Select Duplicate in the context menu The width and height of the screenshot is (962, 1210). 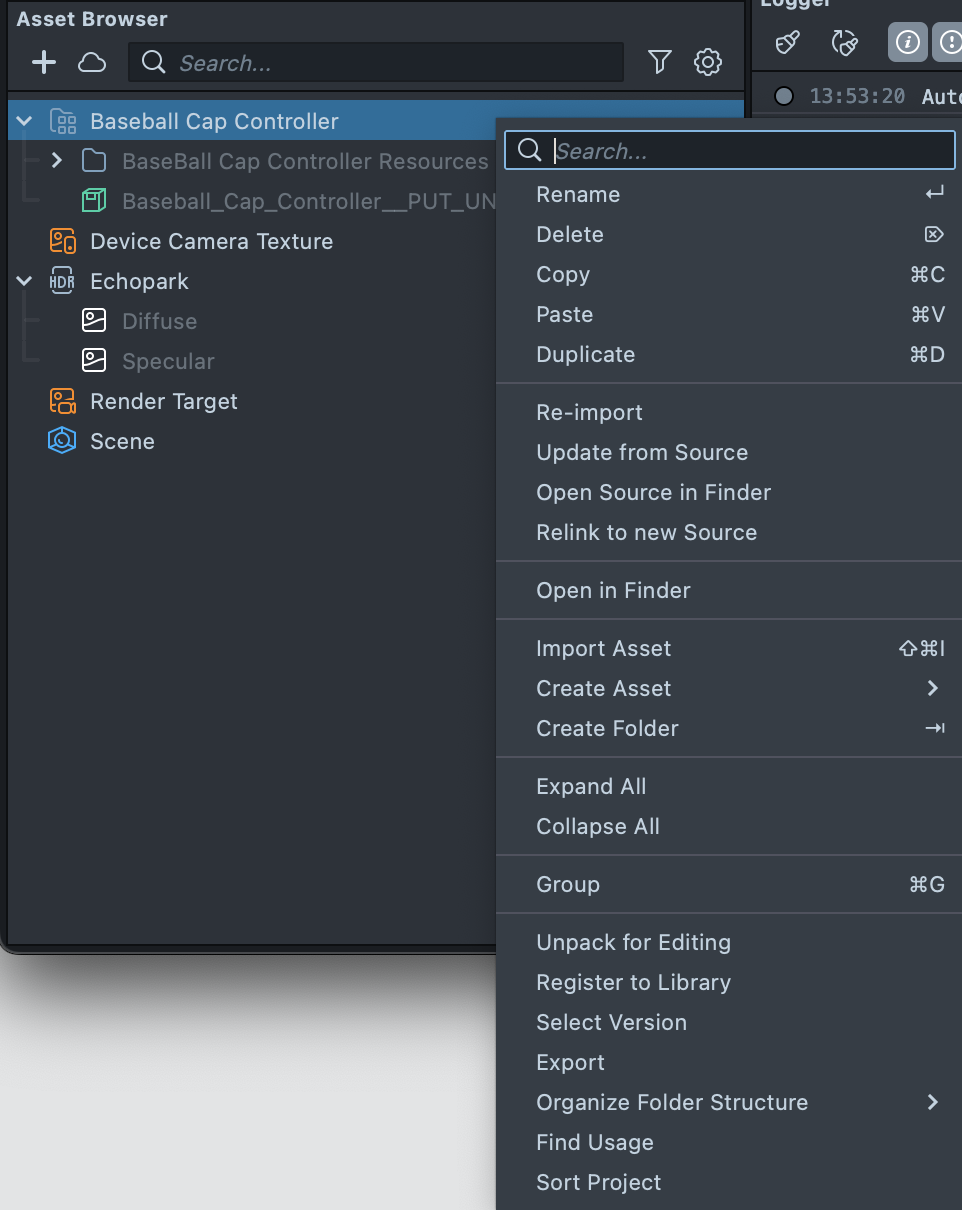click(x=585, y=354)
